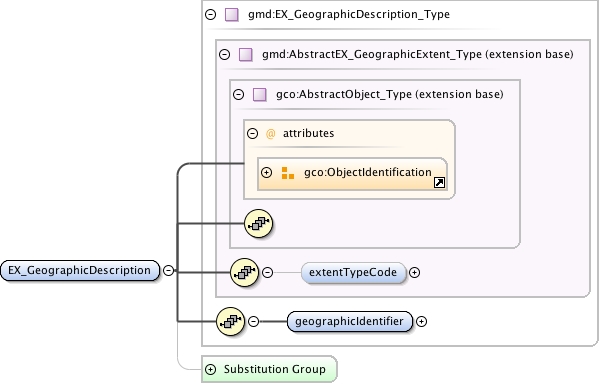Collapse gco:AbstractObject_Type extension base
This screenshot has height=386, width=600.
click(x=238, y=94)
